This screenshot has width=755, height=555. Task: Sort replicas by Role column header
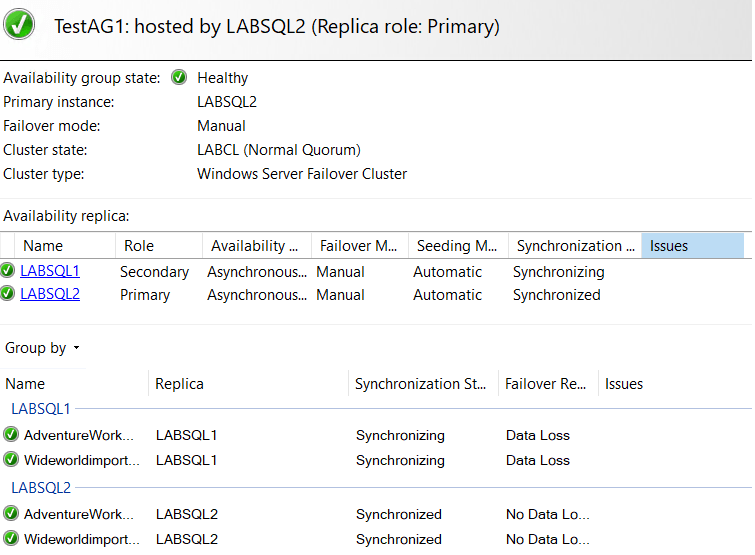pyautogui.click(x=159, y=245)
